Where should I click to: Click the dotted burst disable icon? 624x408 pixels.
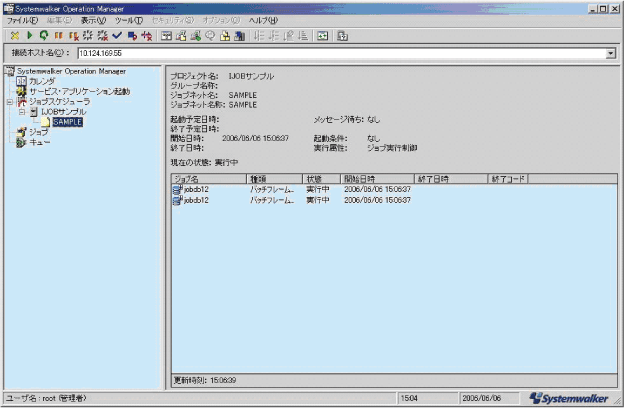pyautogui.click(x=88, y=36)
